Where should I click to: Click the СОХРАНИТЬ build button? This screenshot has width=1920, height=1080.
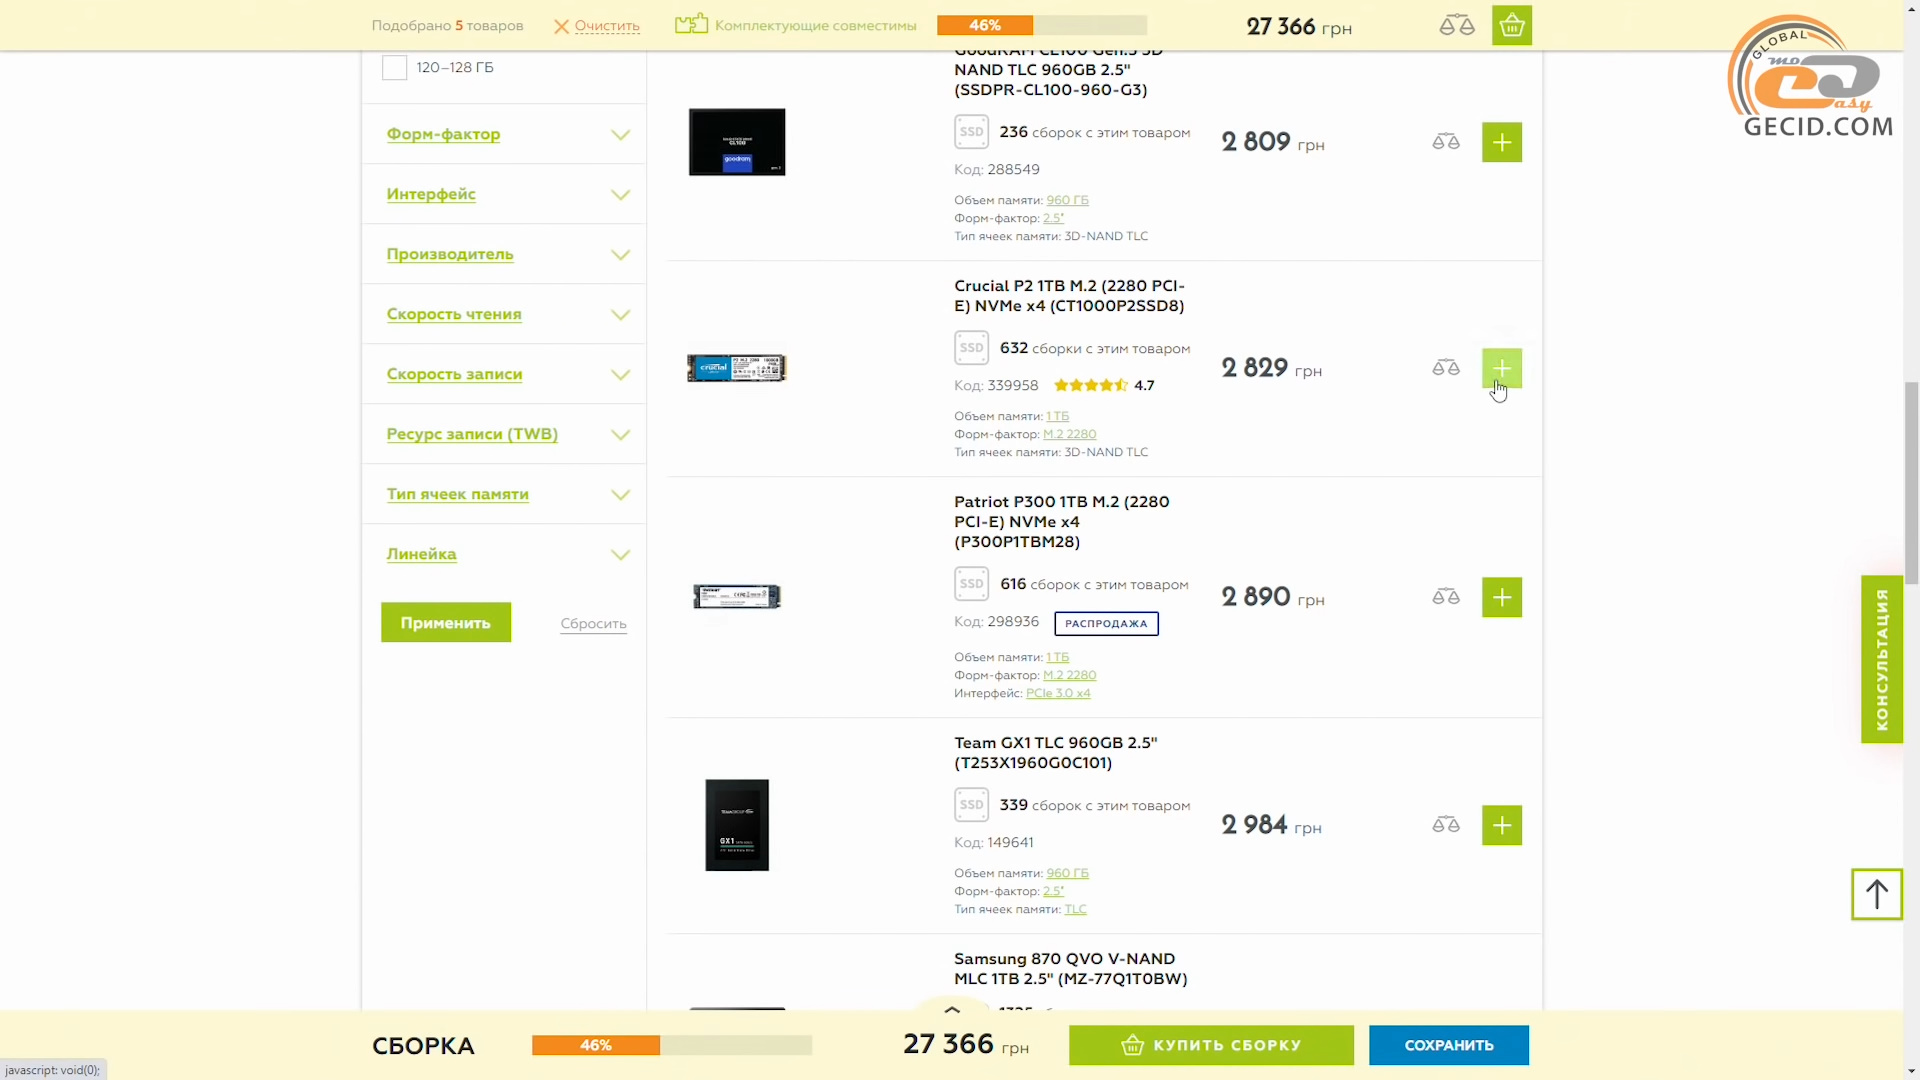[x=1448, y=1045]
